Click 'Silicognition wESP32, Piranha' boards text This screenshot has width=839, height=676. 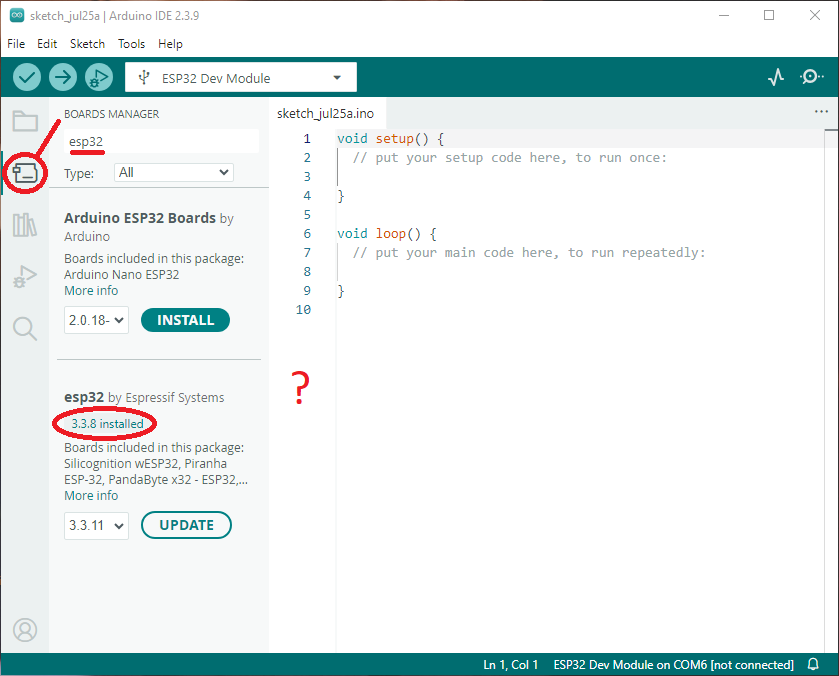(x=145, y=464)
